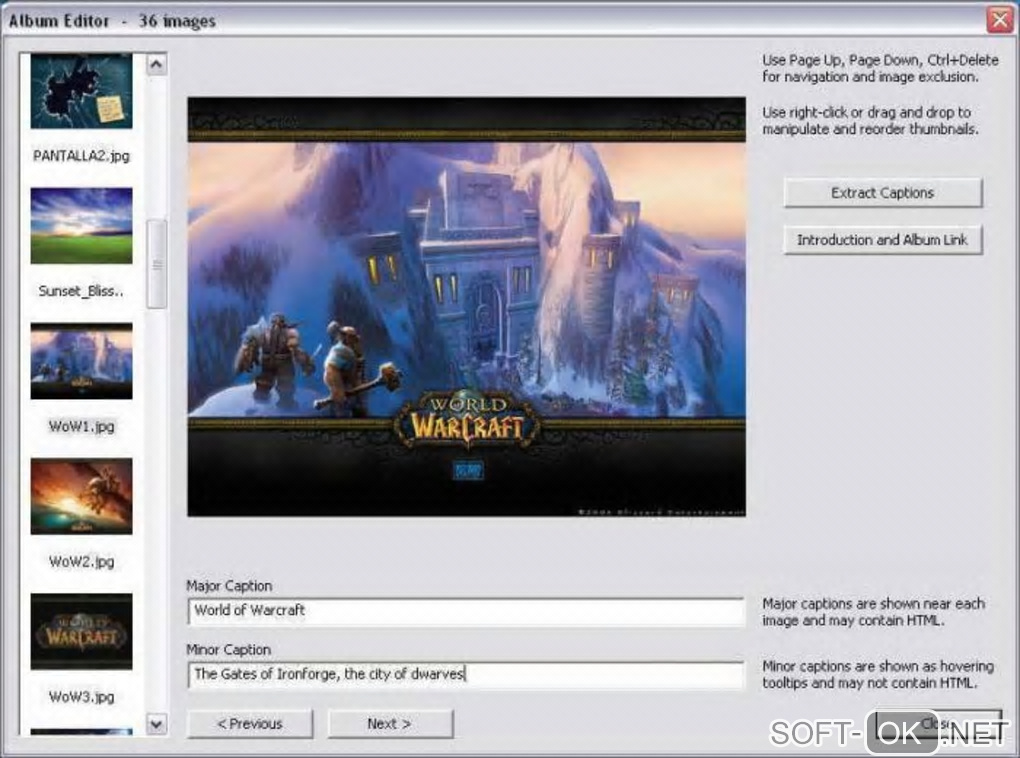Viewport: 1020px width, 758px height.
Task: Open Introduction and Album Link
Action: coord(882,240)
